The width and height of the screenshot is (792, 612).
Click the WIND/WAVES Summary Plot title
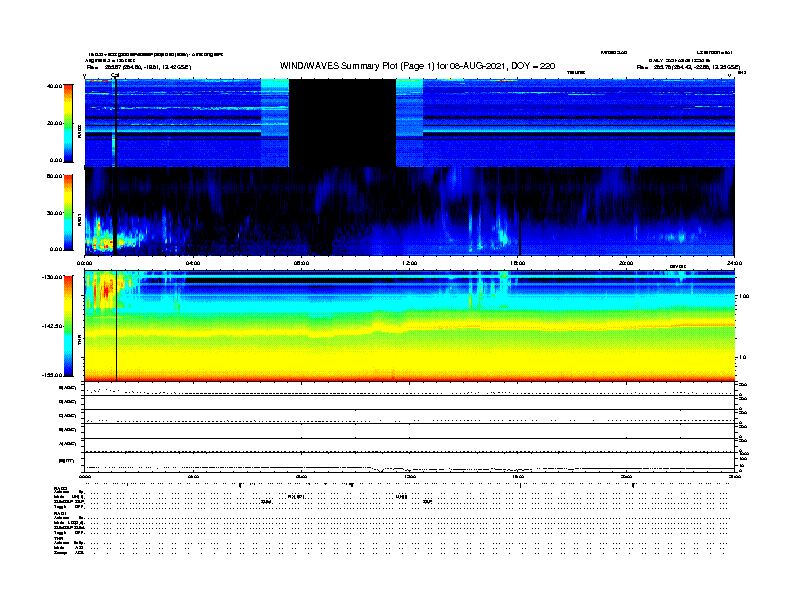click(x=417, y=66)
